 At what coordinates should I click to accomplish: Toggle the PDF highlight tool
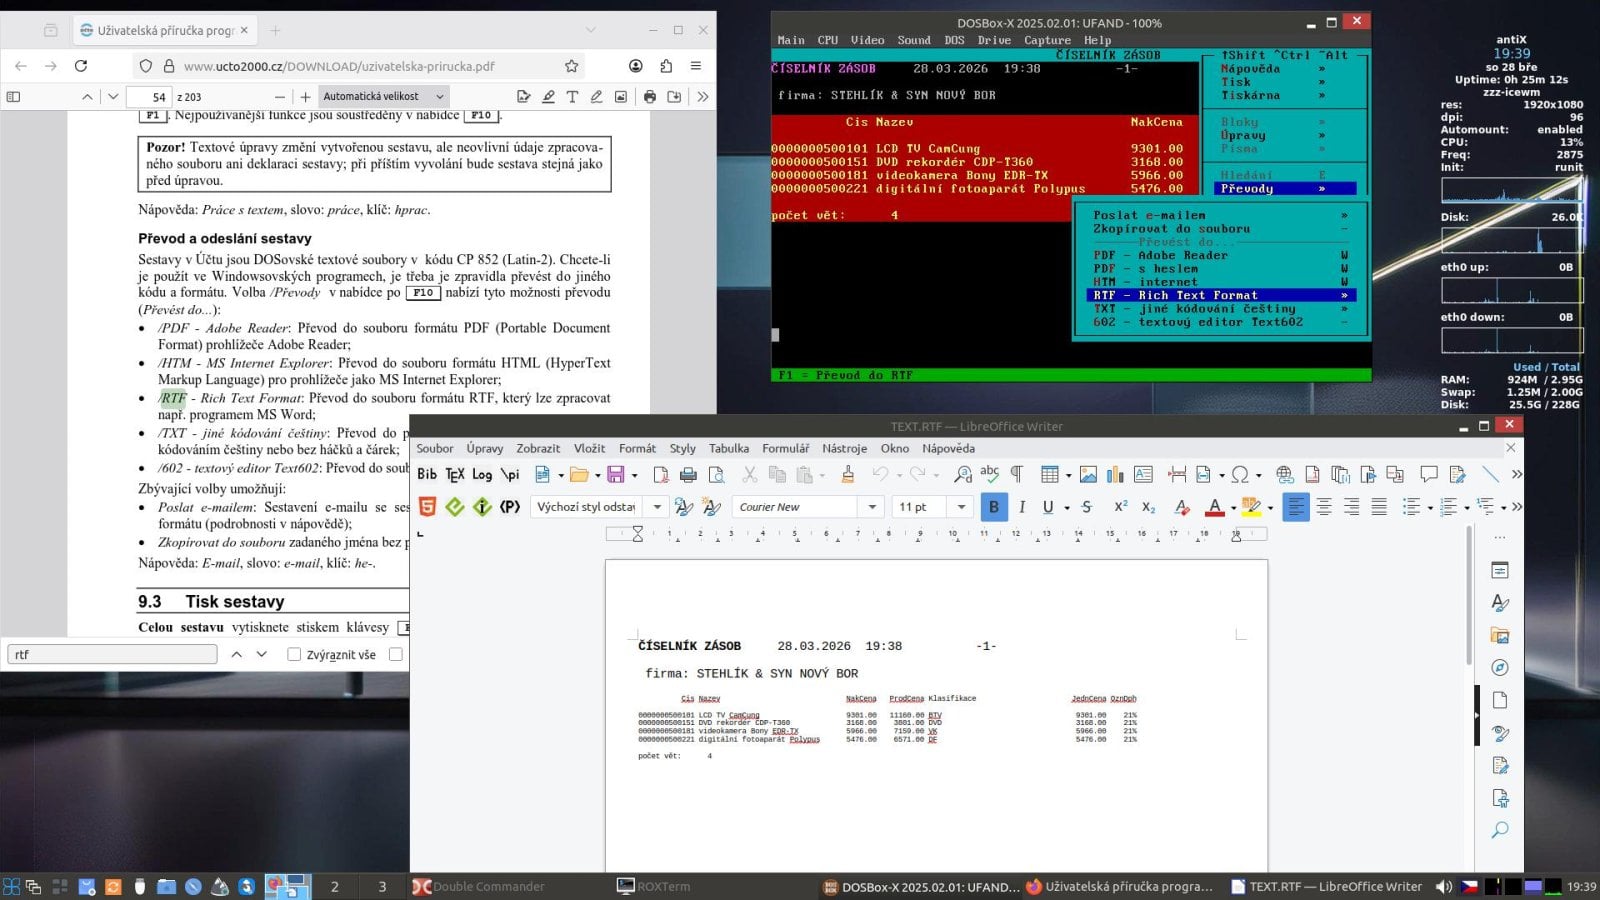(x=548, y=97)
